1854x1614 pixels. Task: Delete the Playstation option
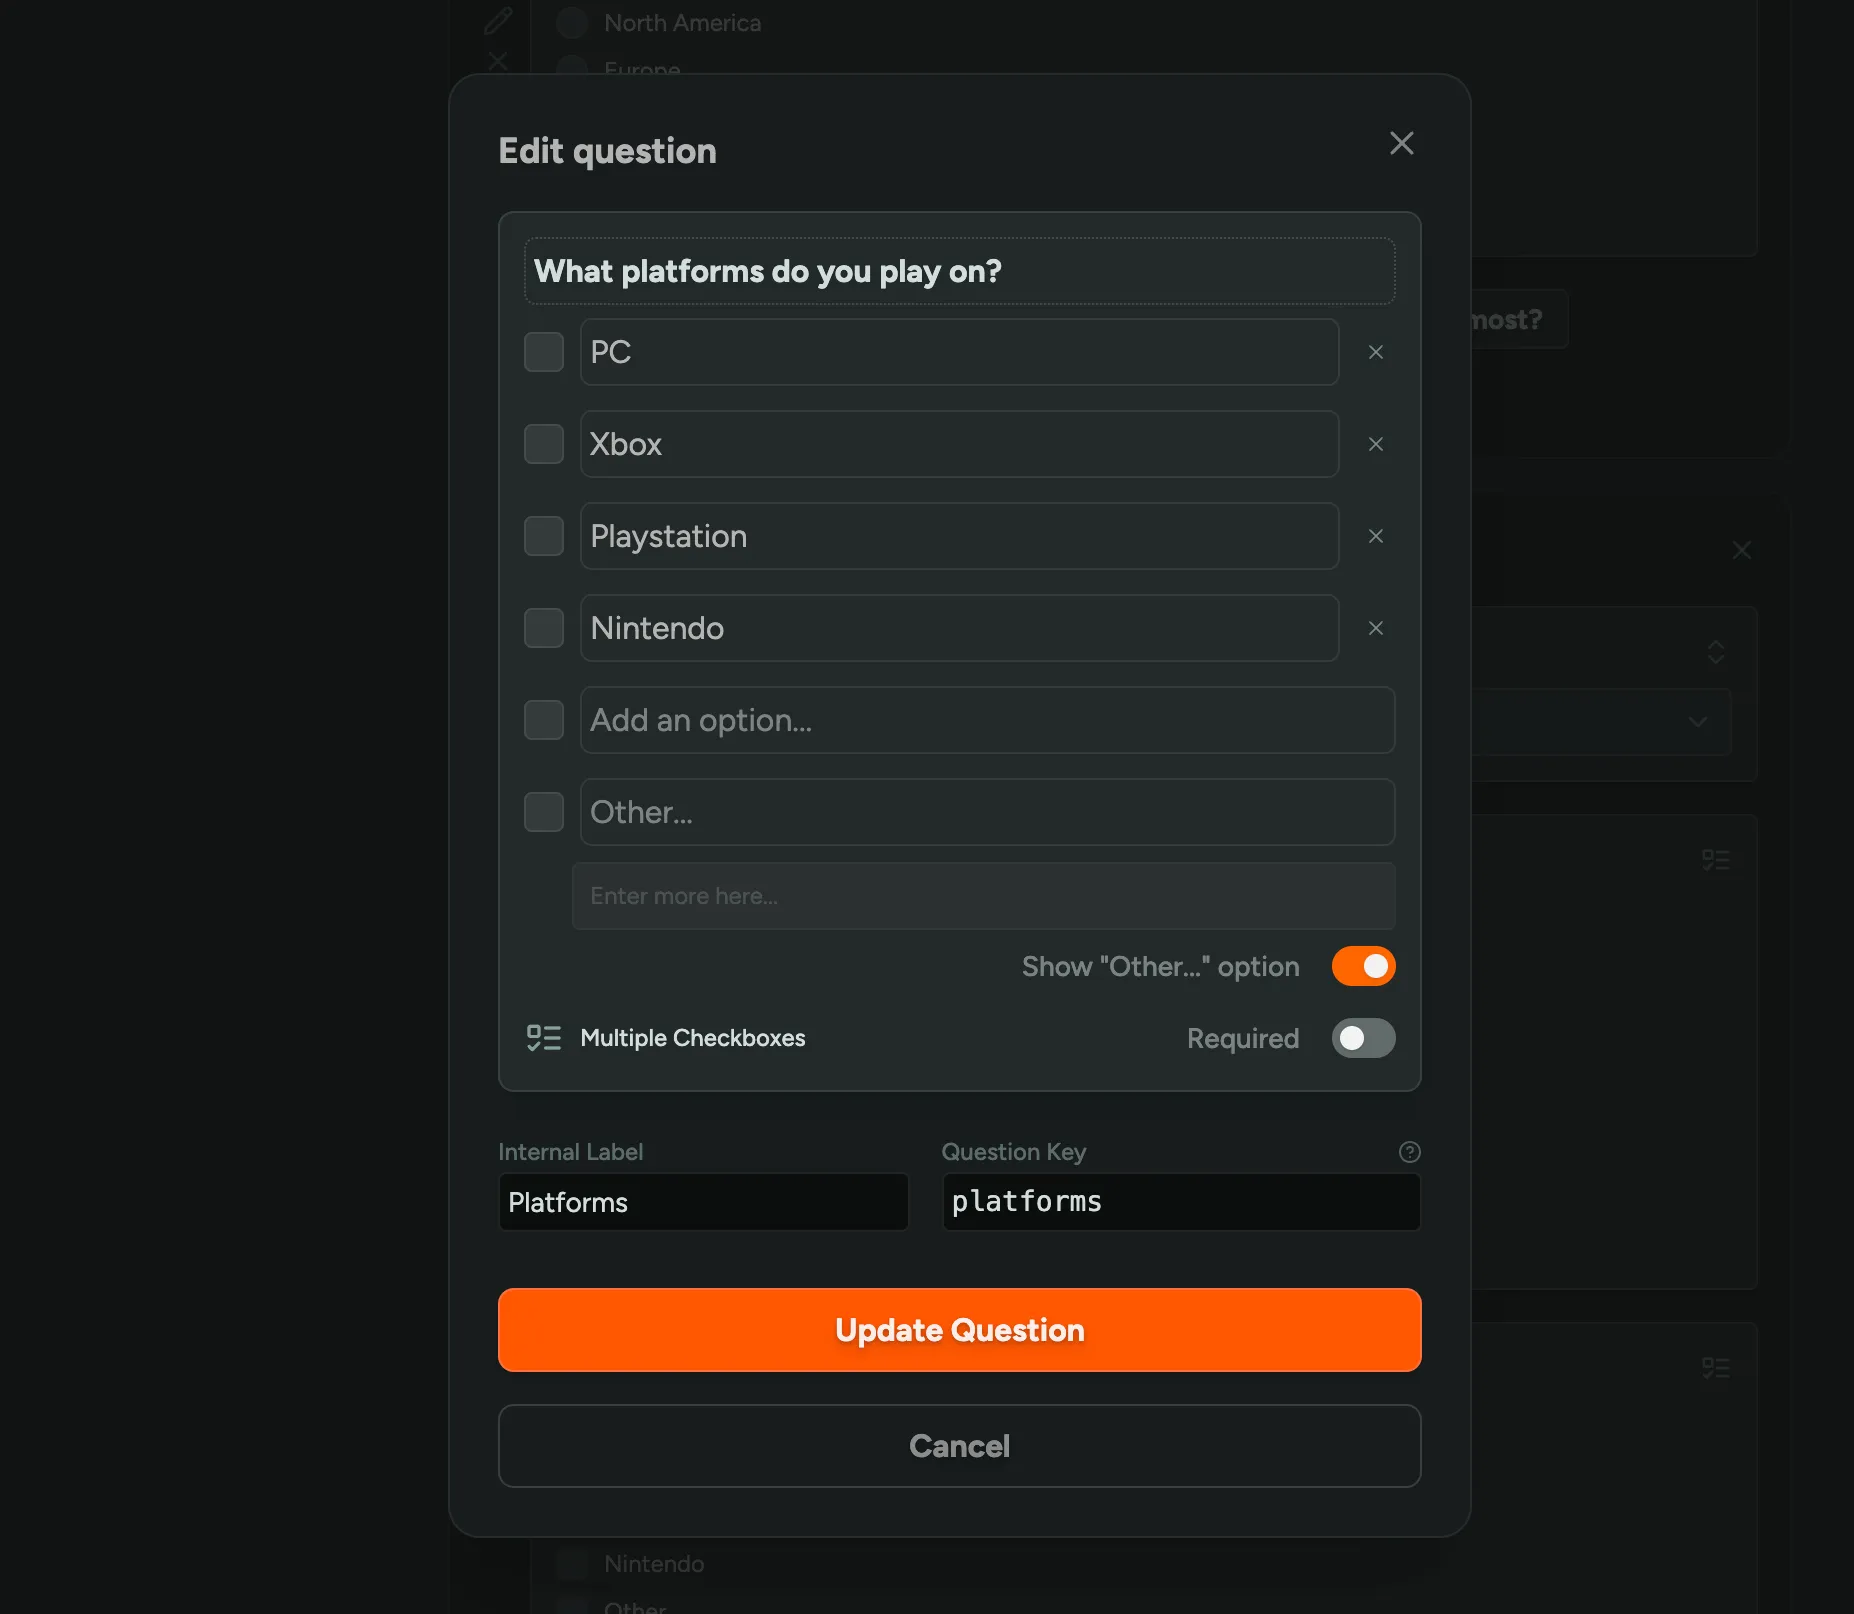tap(1375, 536)
